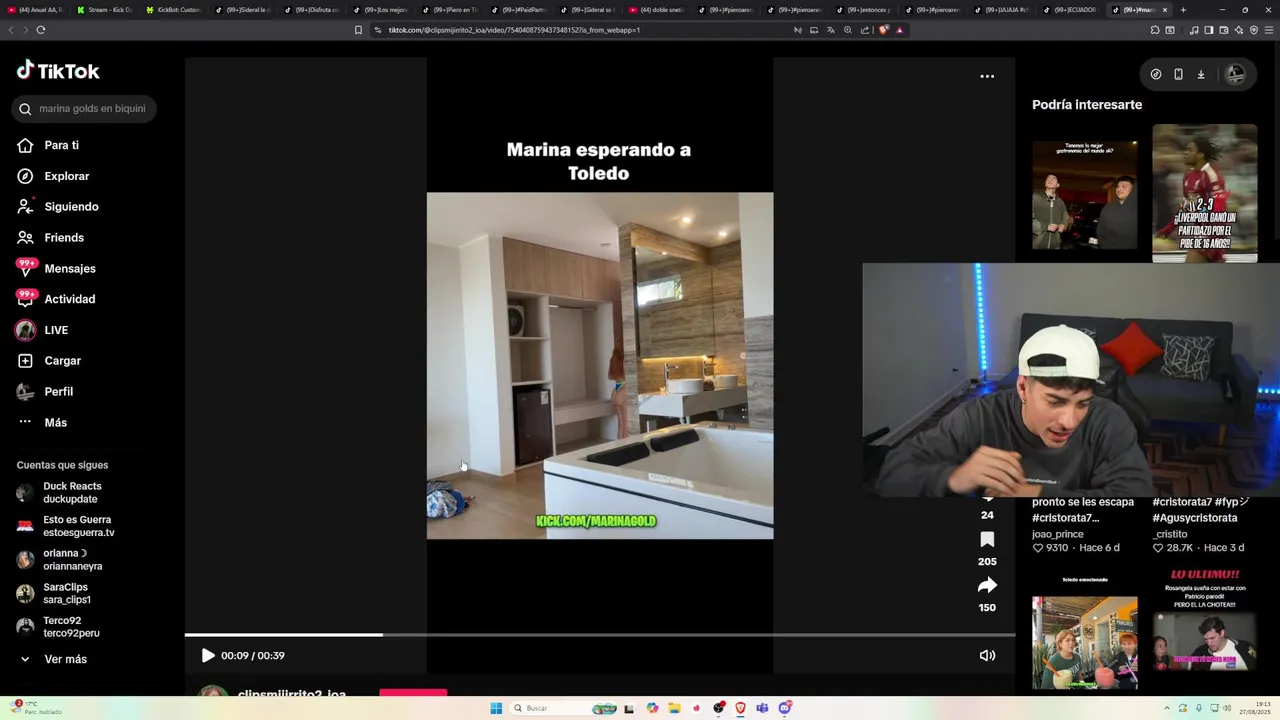Screen dimensions: 1280x720
Task: Open SaraClips account
Action: pos(54,593)
